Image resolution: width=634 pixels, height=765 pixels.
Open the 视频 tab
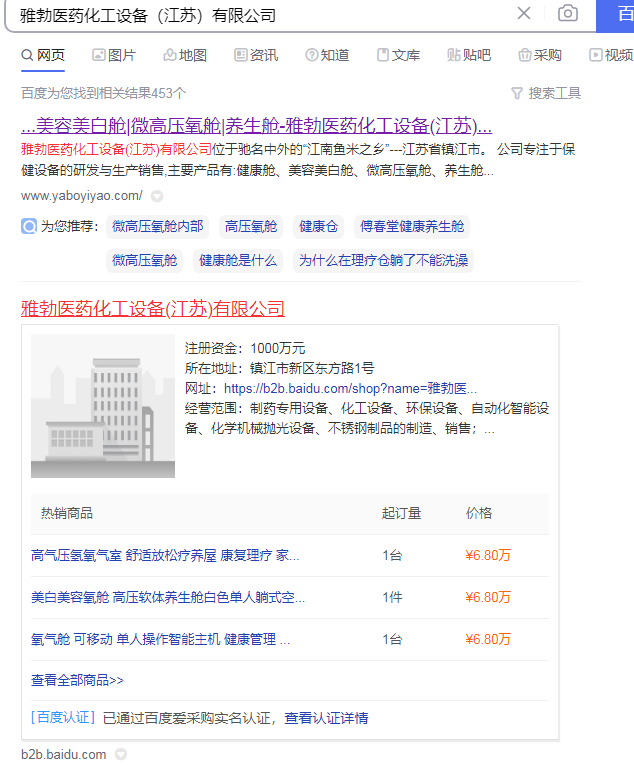[611, 55]
